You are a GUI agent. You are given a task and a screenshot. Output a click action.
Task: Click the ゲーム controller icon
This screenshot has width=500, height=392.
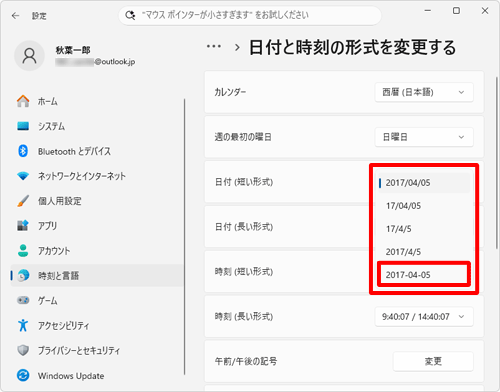point(23,300)
